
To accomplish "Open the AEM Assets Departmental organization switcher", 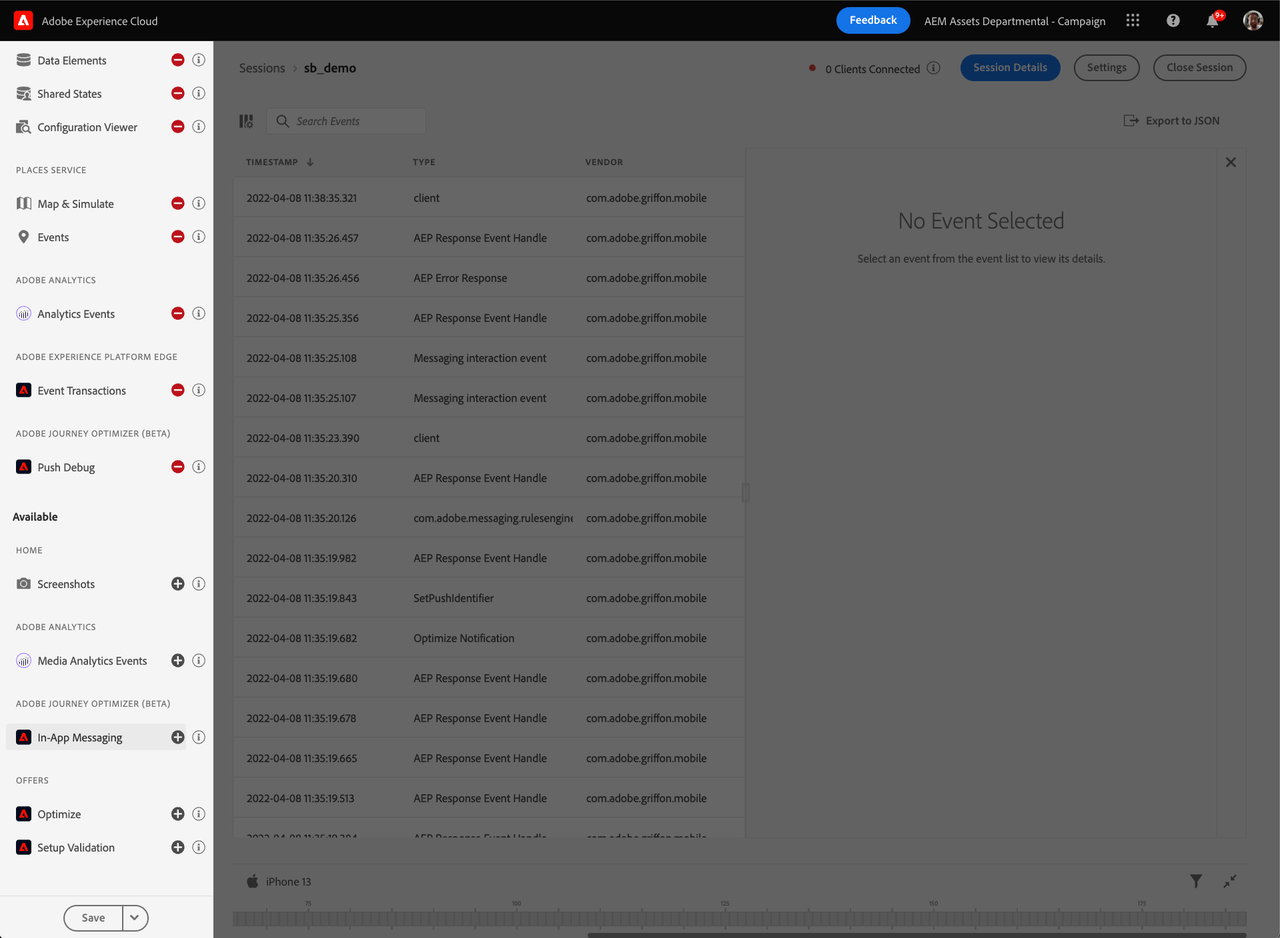I will pos(1015,21).
